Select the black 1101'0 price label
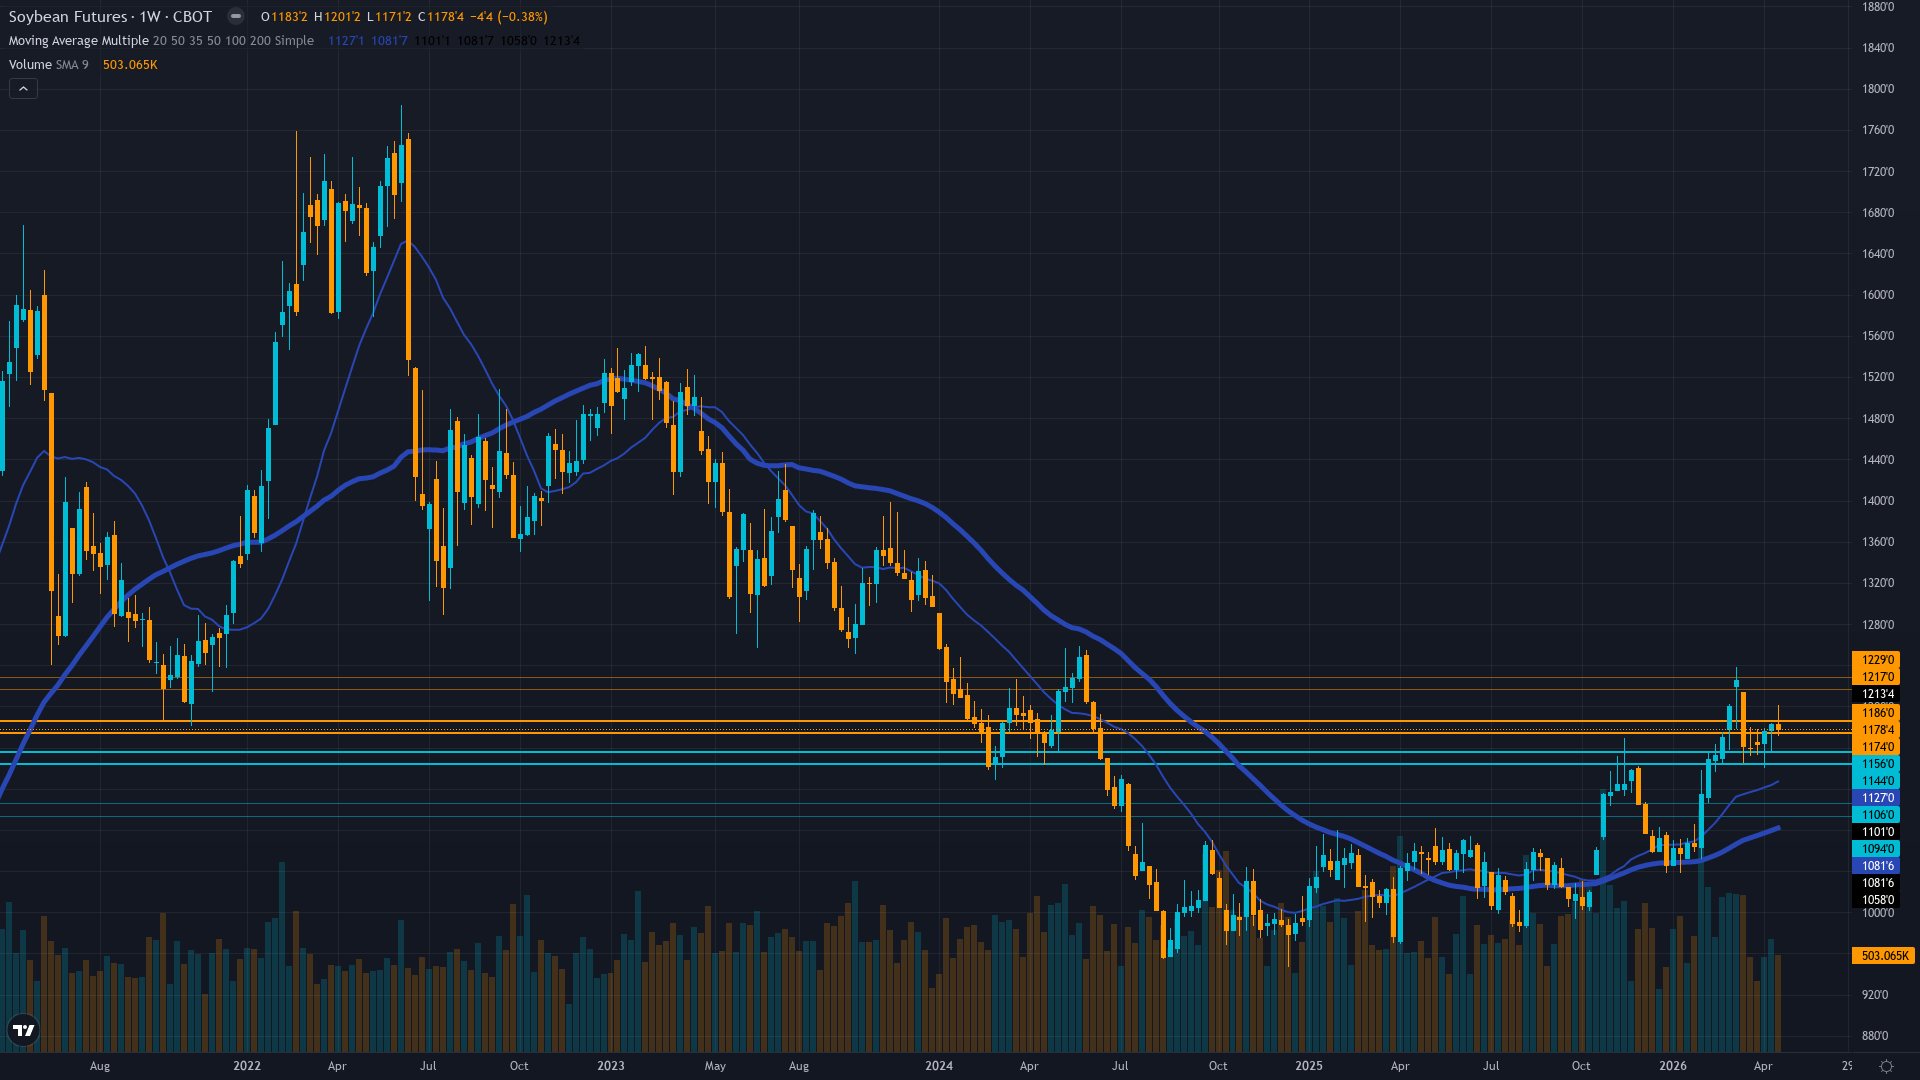The image size is (1920, 1080). tap(1876, 832)
